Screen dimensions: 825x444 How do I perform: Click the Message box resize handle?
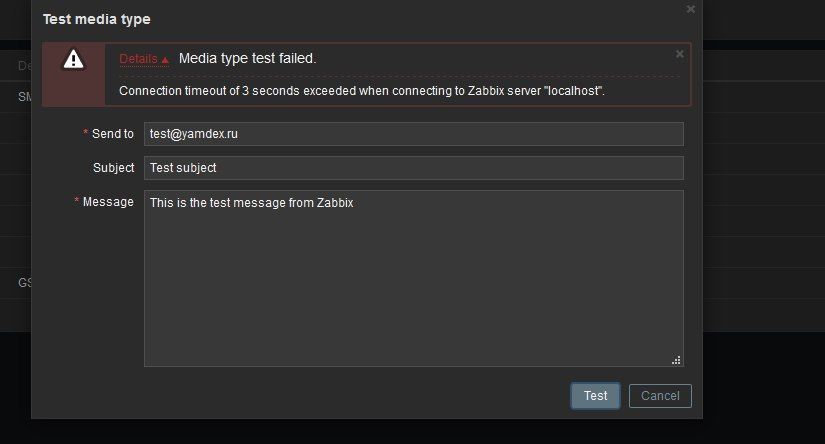tap(677, 360)
